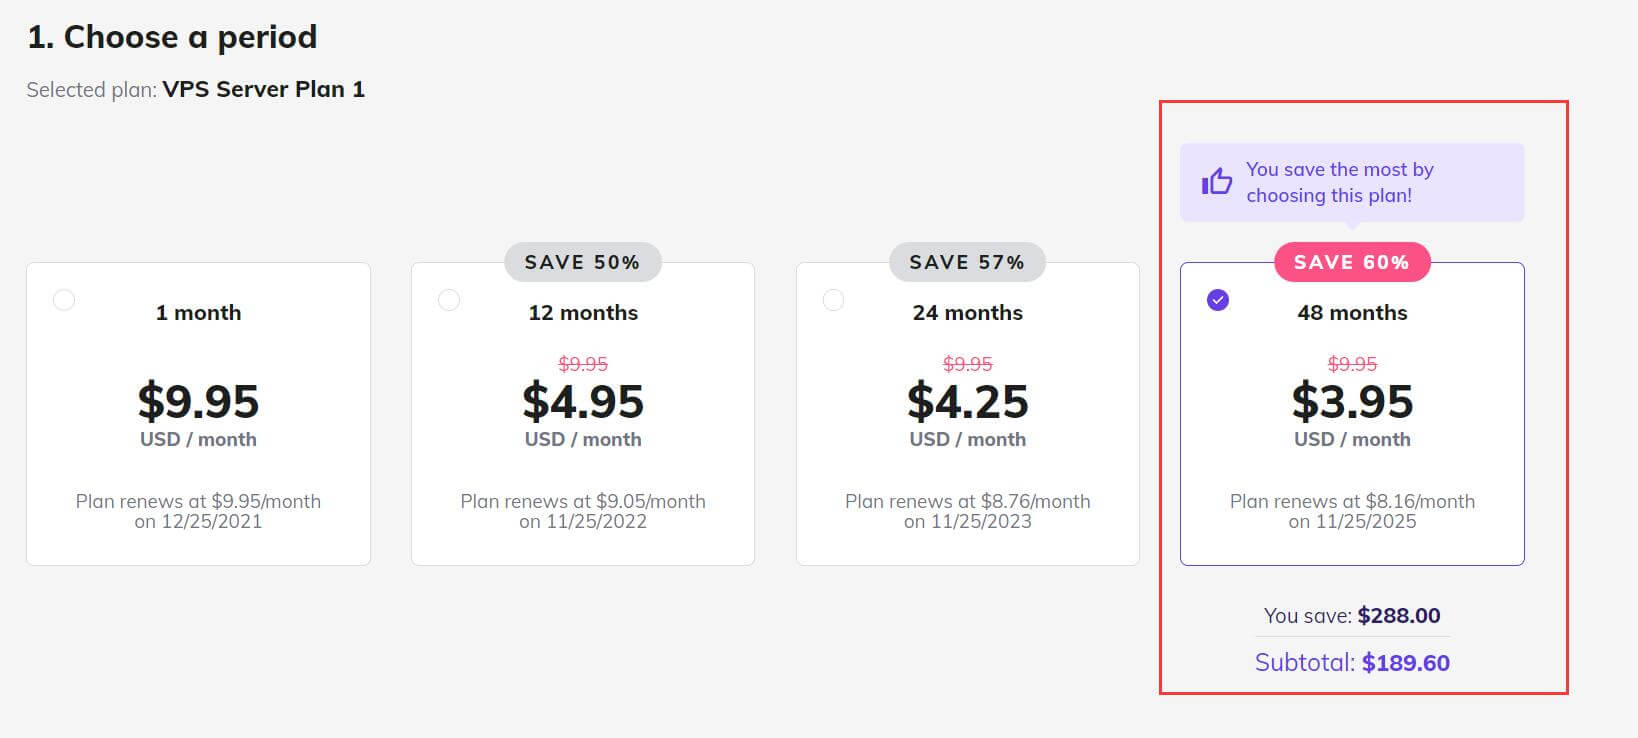Click the $9.95 price in 1 month card

tap(198, 402)
